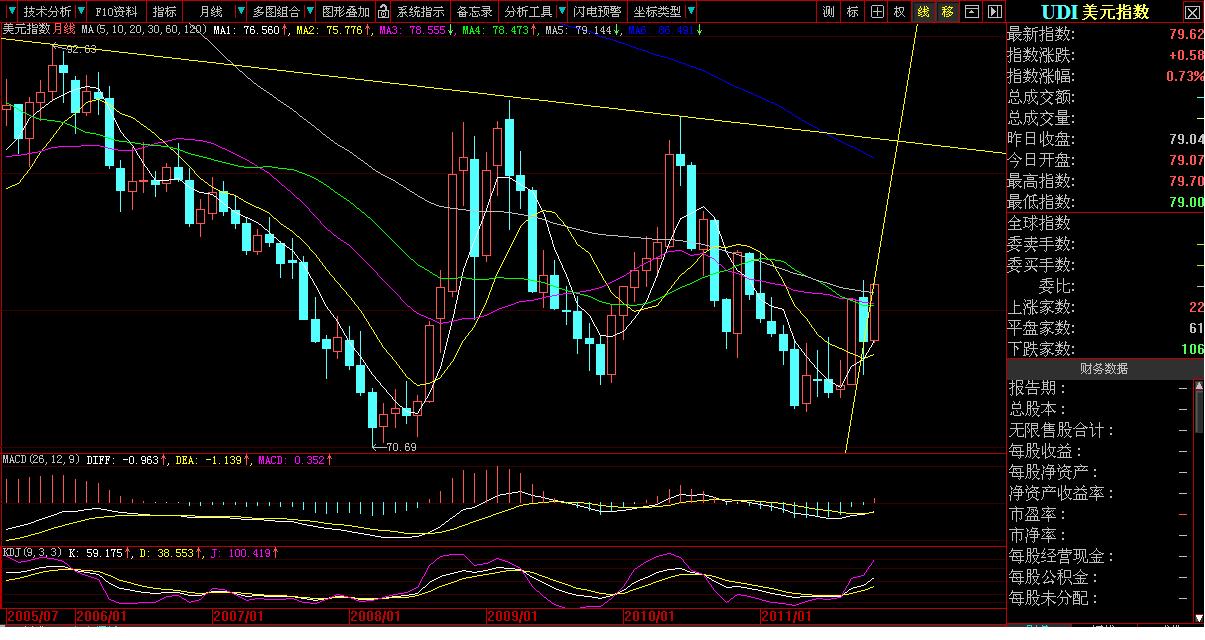
Task: Toggle the 标 marker button
Action: pyautogui.click(x=852, y=12)
